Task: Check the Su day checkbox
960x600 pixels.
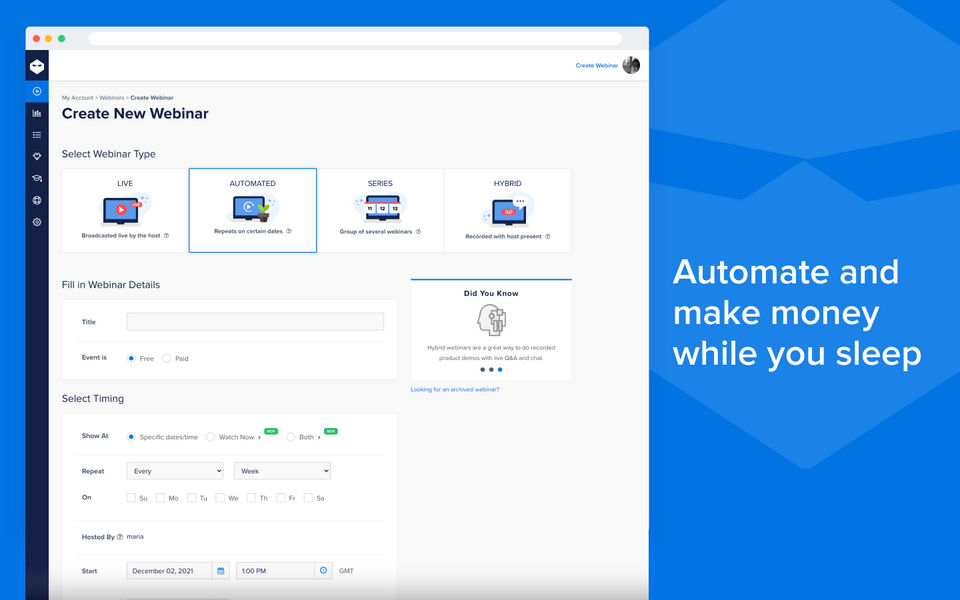Action: [x=131, y=498]
